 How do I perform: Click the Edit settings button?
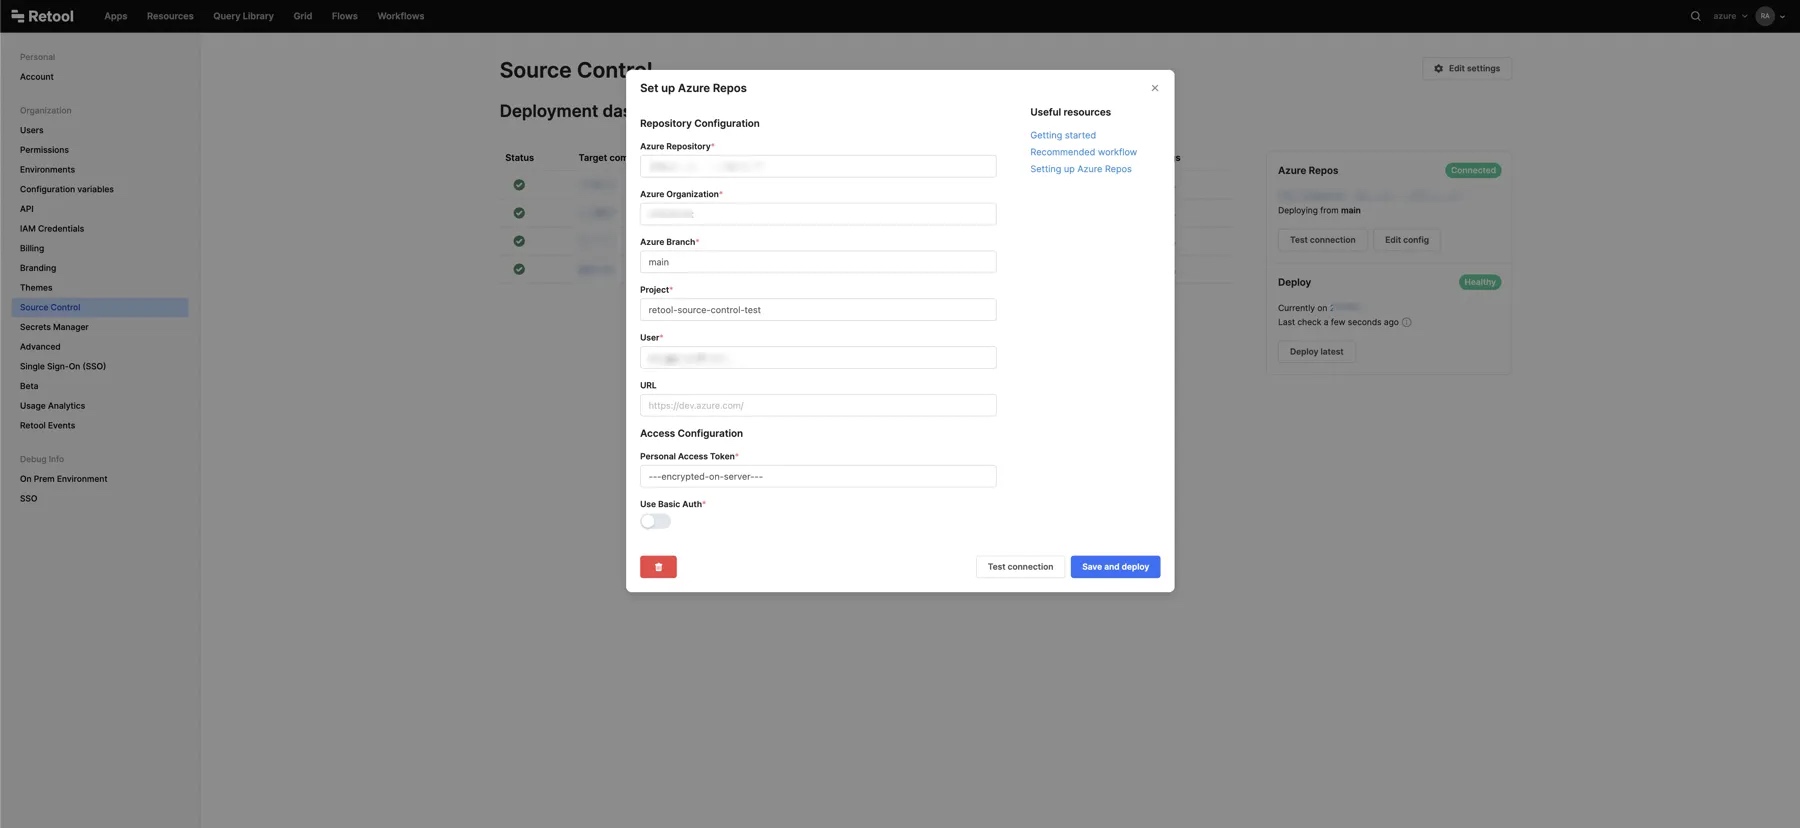coord(1467,68)
